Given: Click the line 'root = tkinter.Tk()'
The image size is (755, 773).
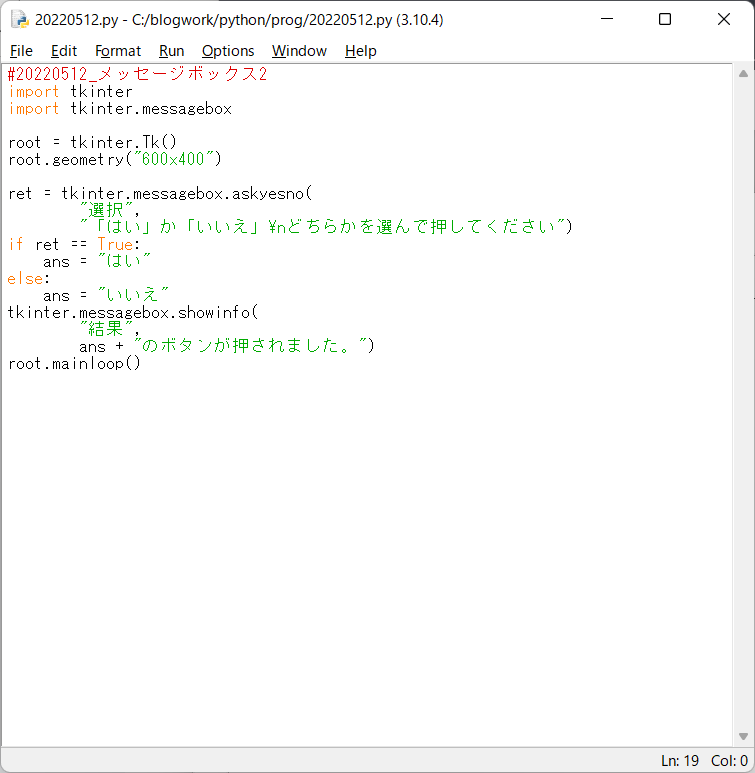Looking at the screenshot, I should (x=92, y=142).
